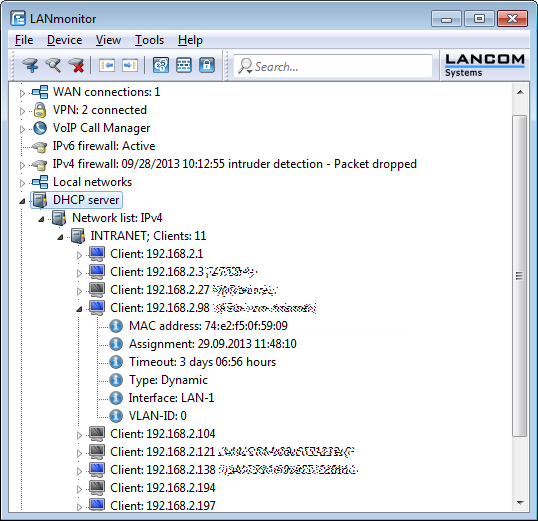Click the vertical scrollbar thumb
The height and width of the screenshot is (521, 538).
click(519, 276)
